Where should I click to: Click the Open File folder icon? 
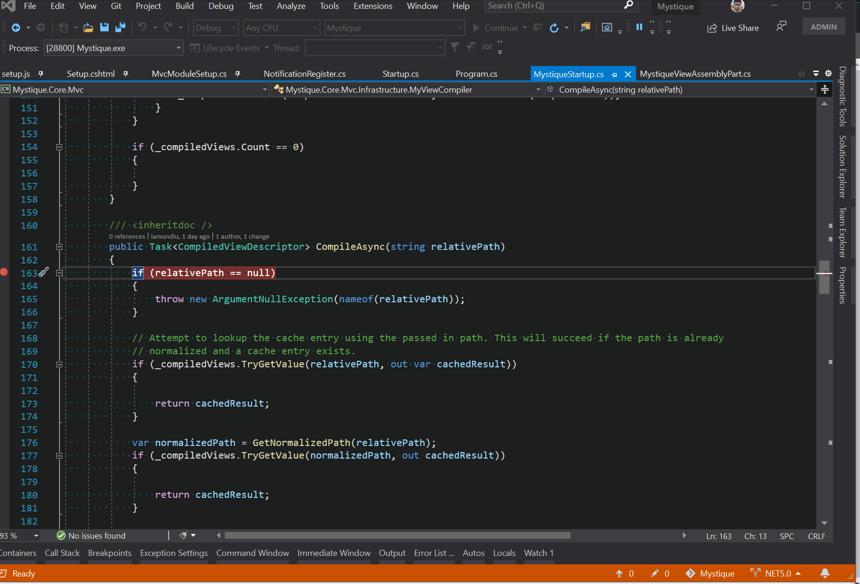(88, 27)
